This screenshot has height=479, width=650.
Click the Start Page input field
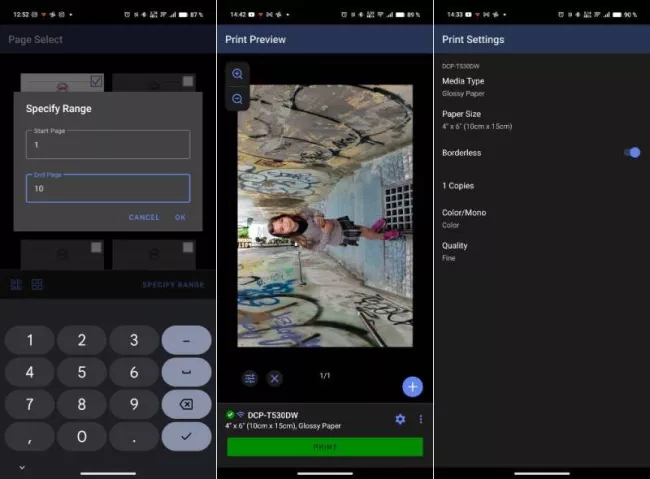[x=107, y=145]
